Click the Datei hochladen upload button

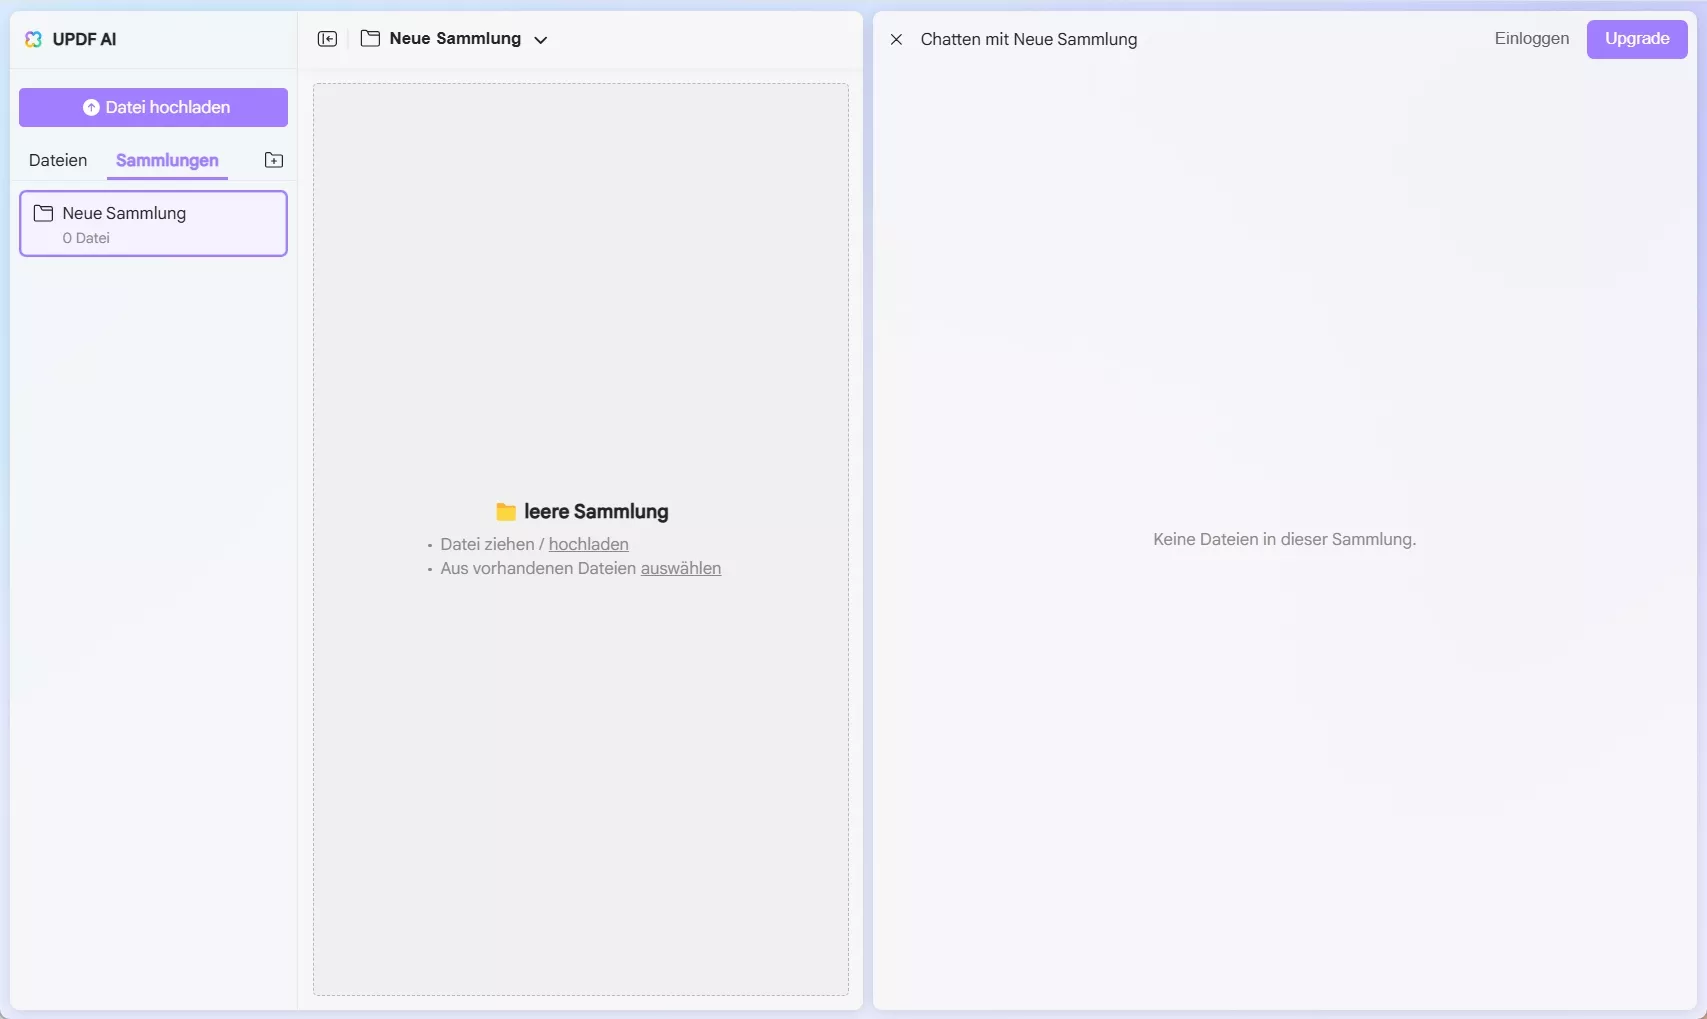(153, 107)
